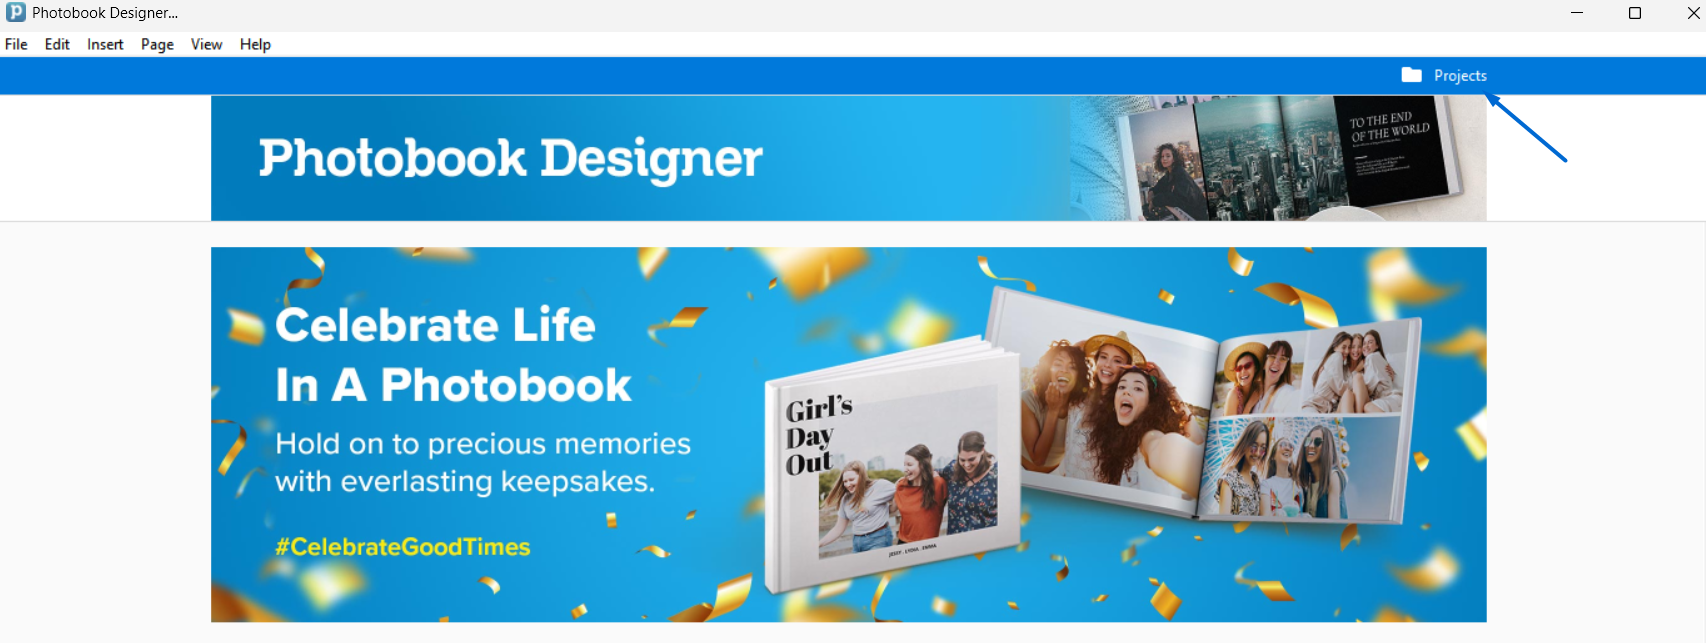Click the Photobook Designer header title
The width and height of the screenshot is (1706, 643).
click(510, 158)
